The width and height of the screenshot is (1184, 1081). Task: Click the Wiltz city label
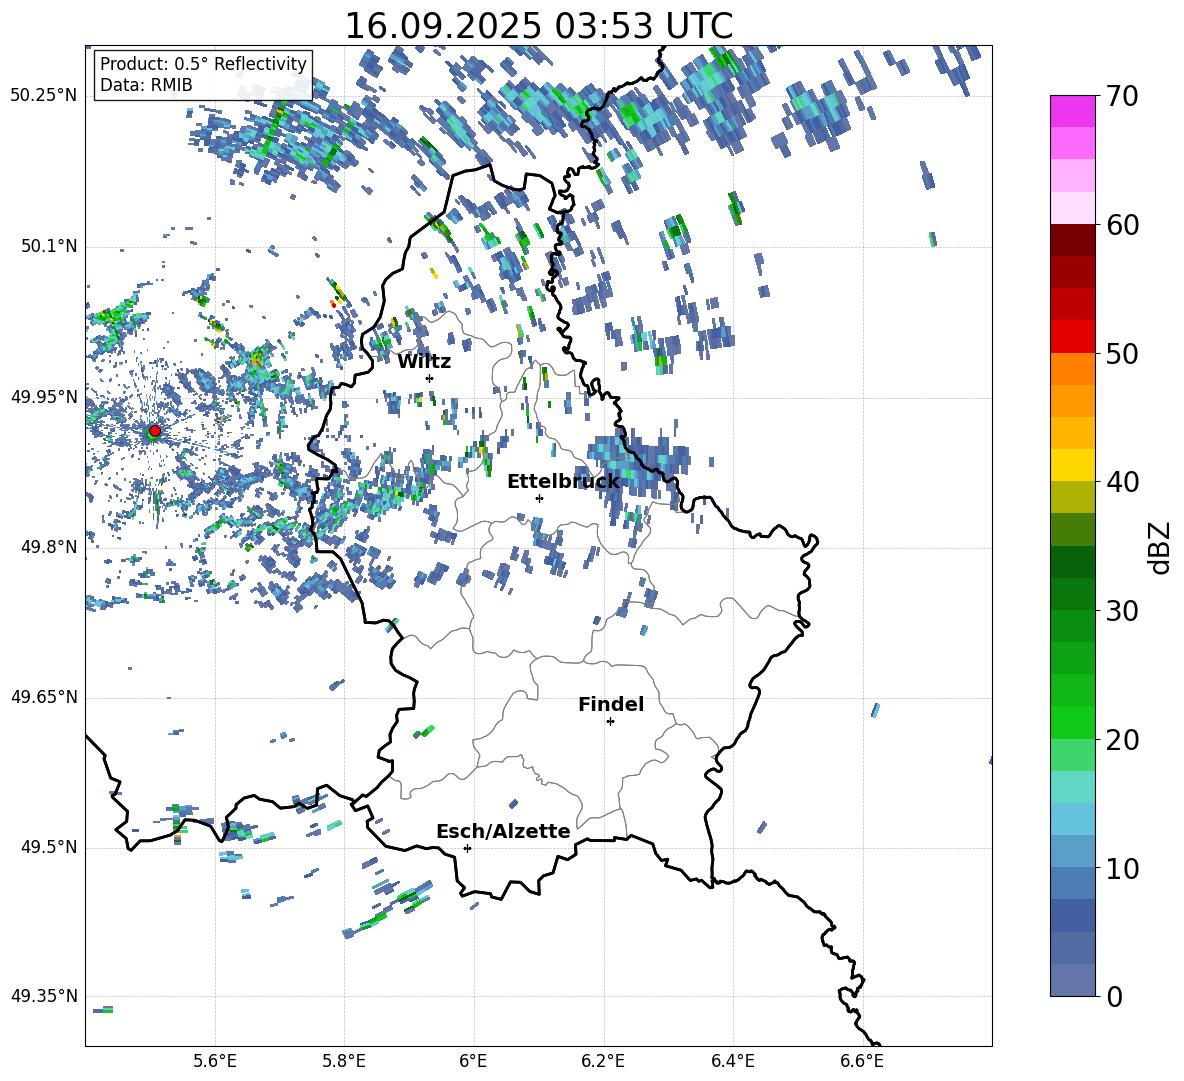(x=424, y=362)
